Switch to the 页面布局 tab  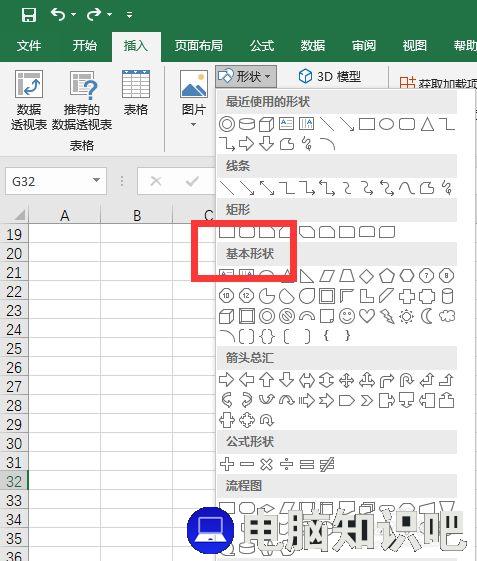point(199,46)
